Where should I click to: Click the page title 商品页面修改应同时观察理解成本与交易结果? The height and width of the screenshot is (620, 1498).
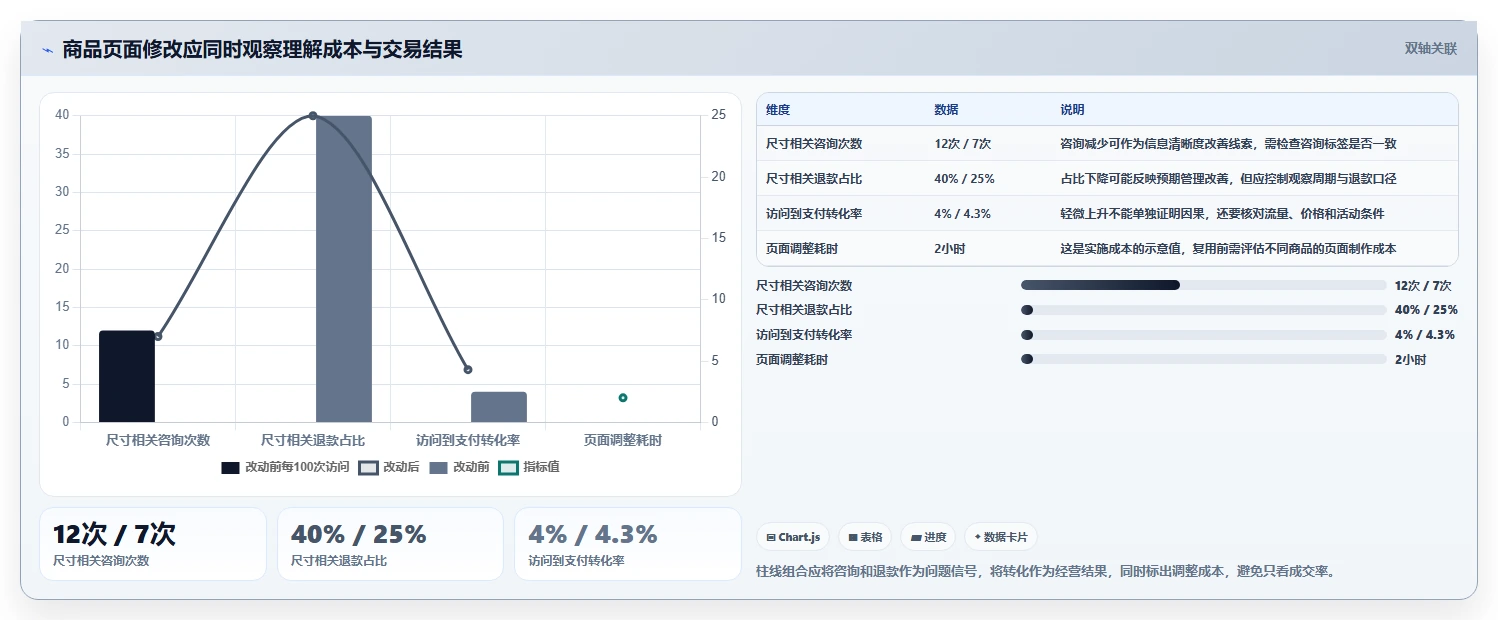(x=262, y=50)
